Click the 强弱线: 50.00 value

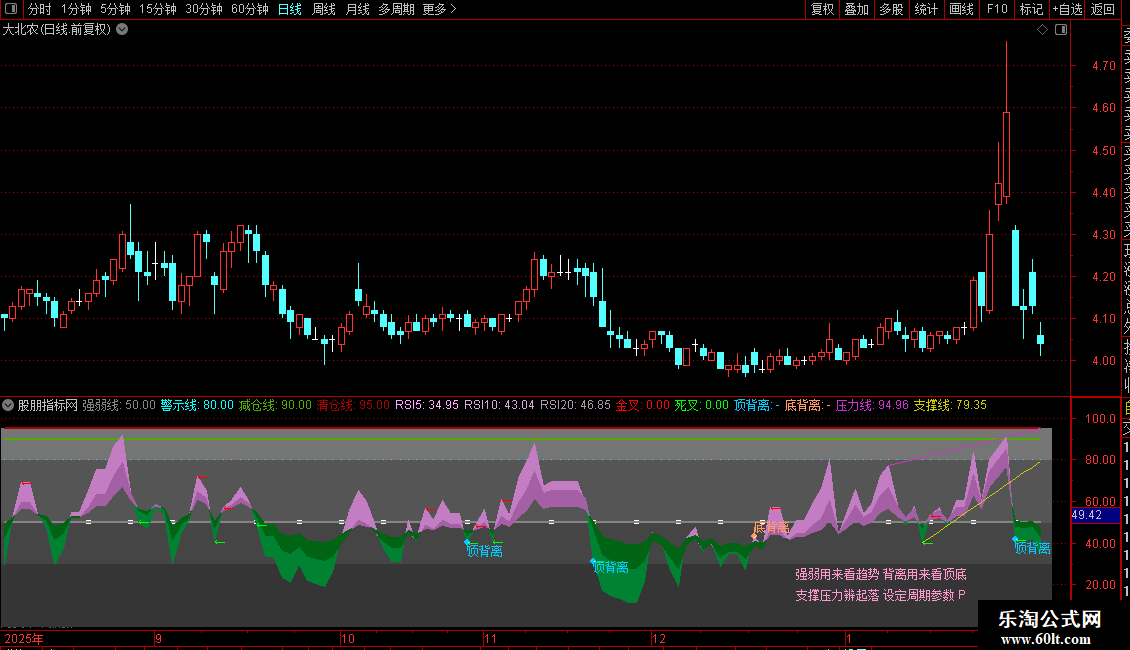119,405
